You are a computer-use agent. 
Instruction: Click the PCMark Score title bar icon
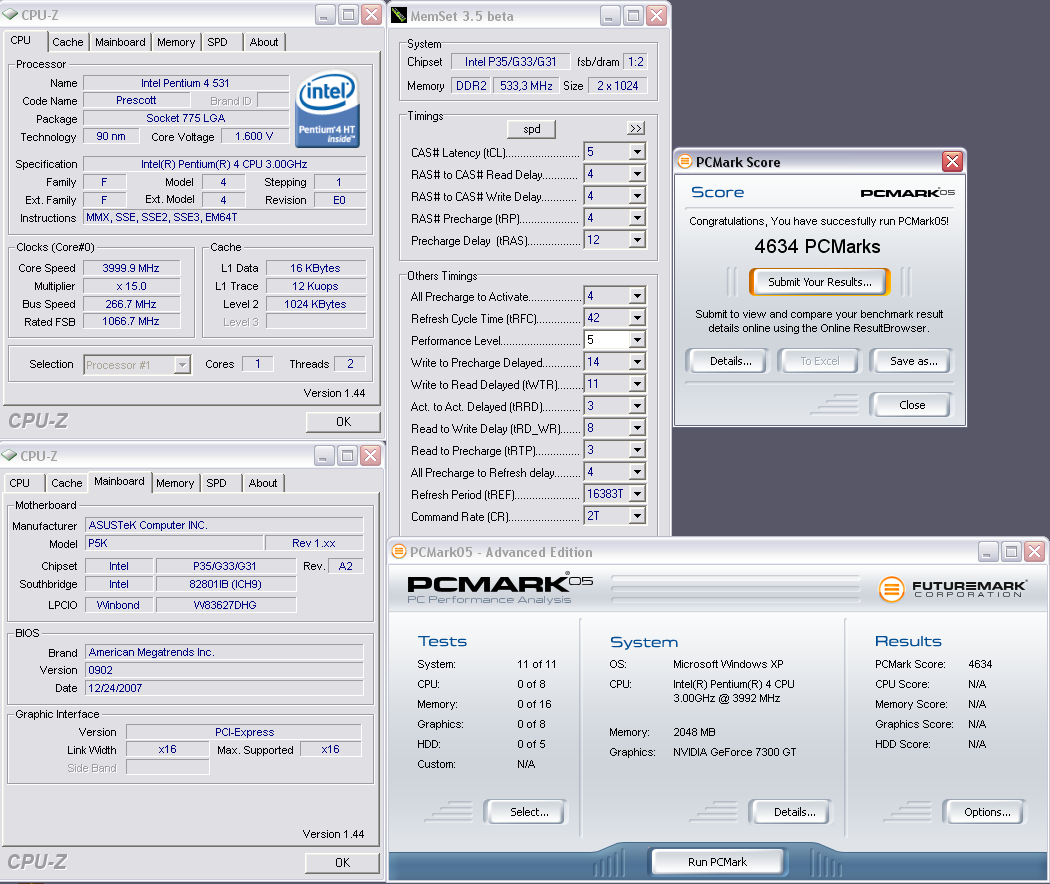[684, 161]
